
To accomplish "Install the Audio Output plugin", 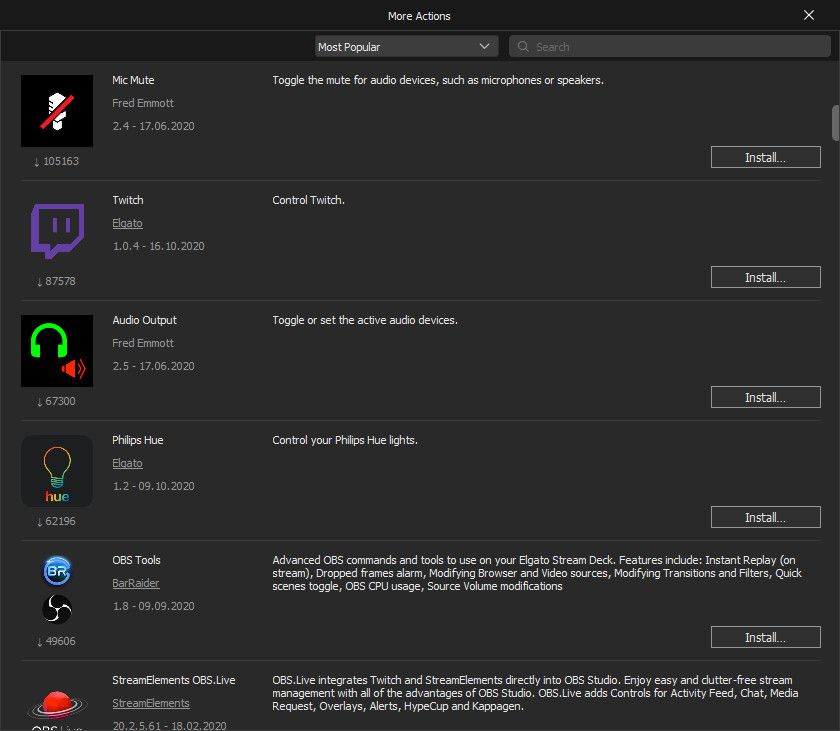I will [766, 397].
